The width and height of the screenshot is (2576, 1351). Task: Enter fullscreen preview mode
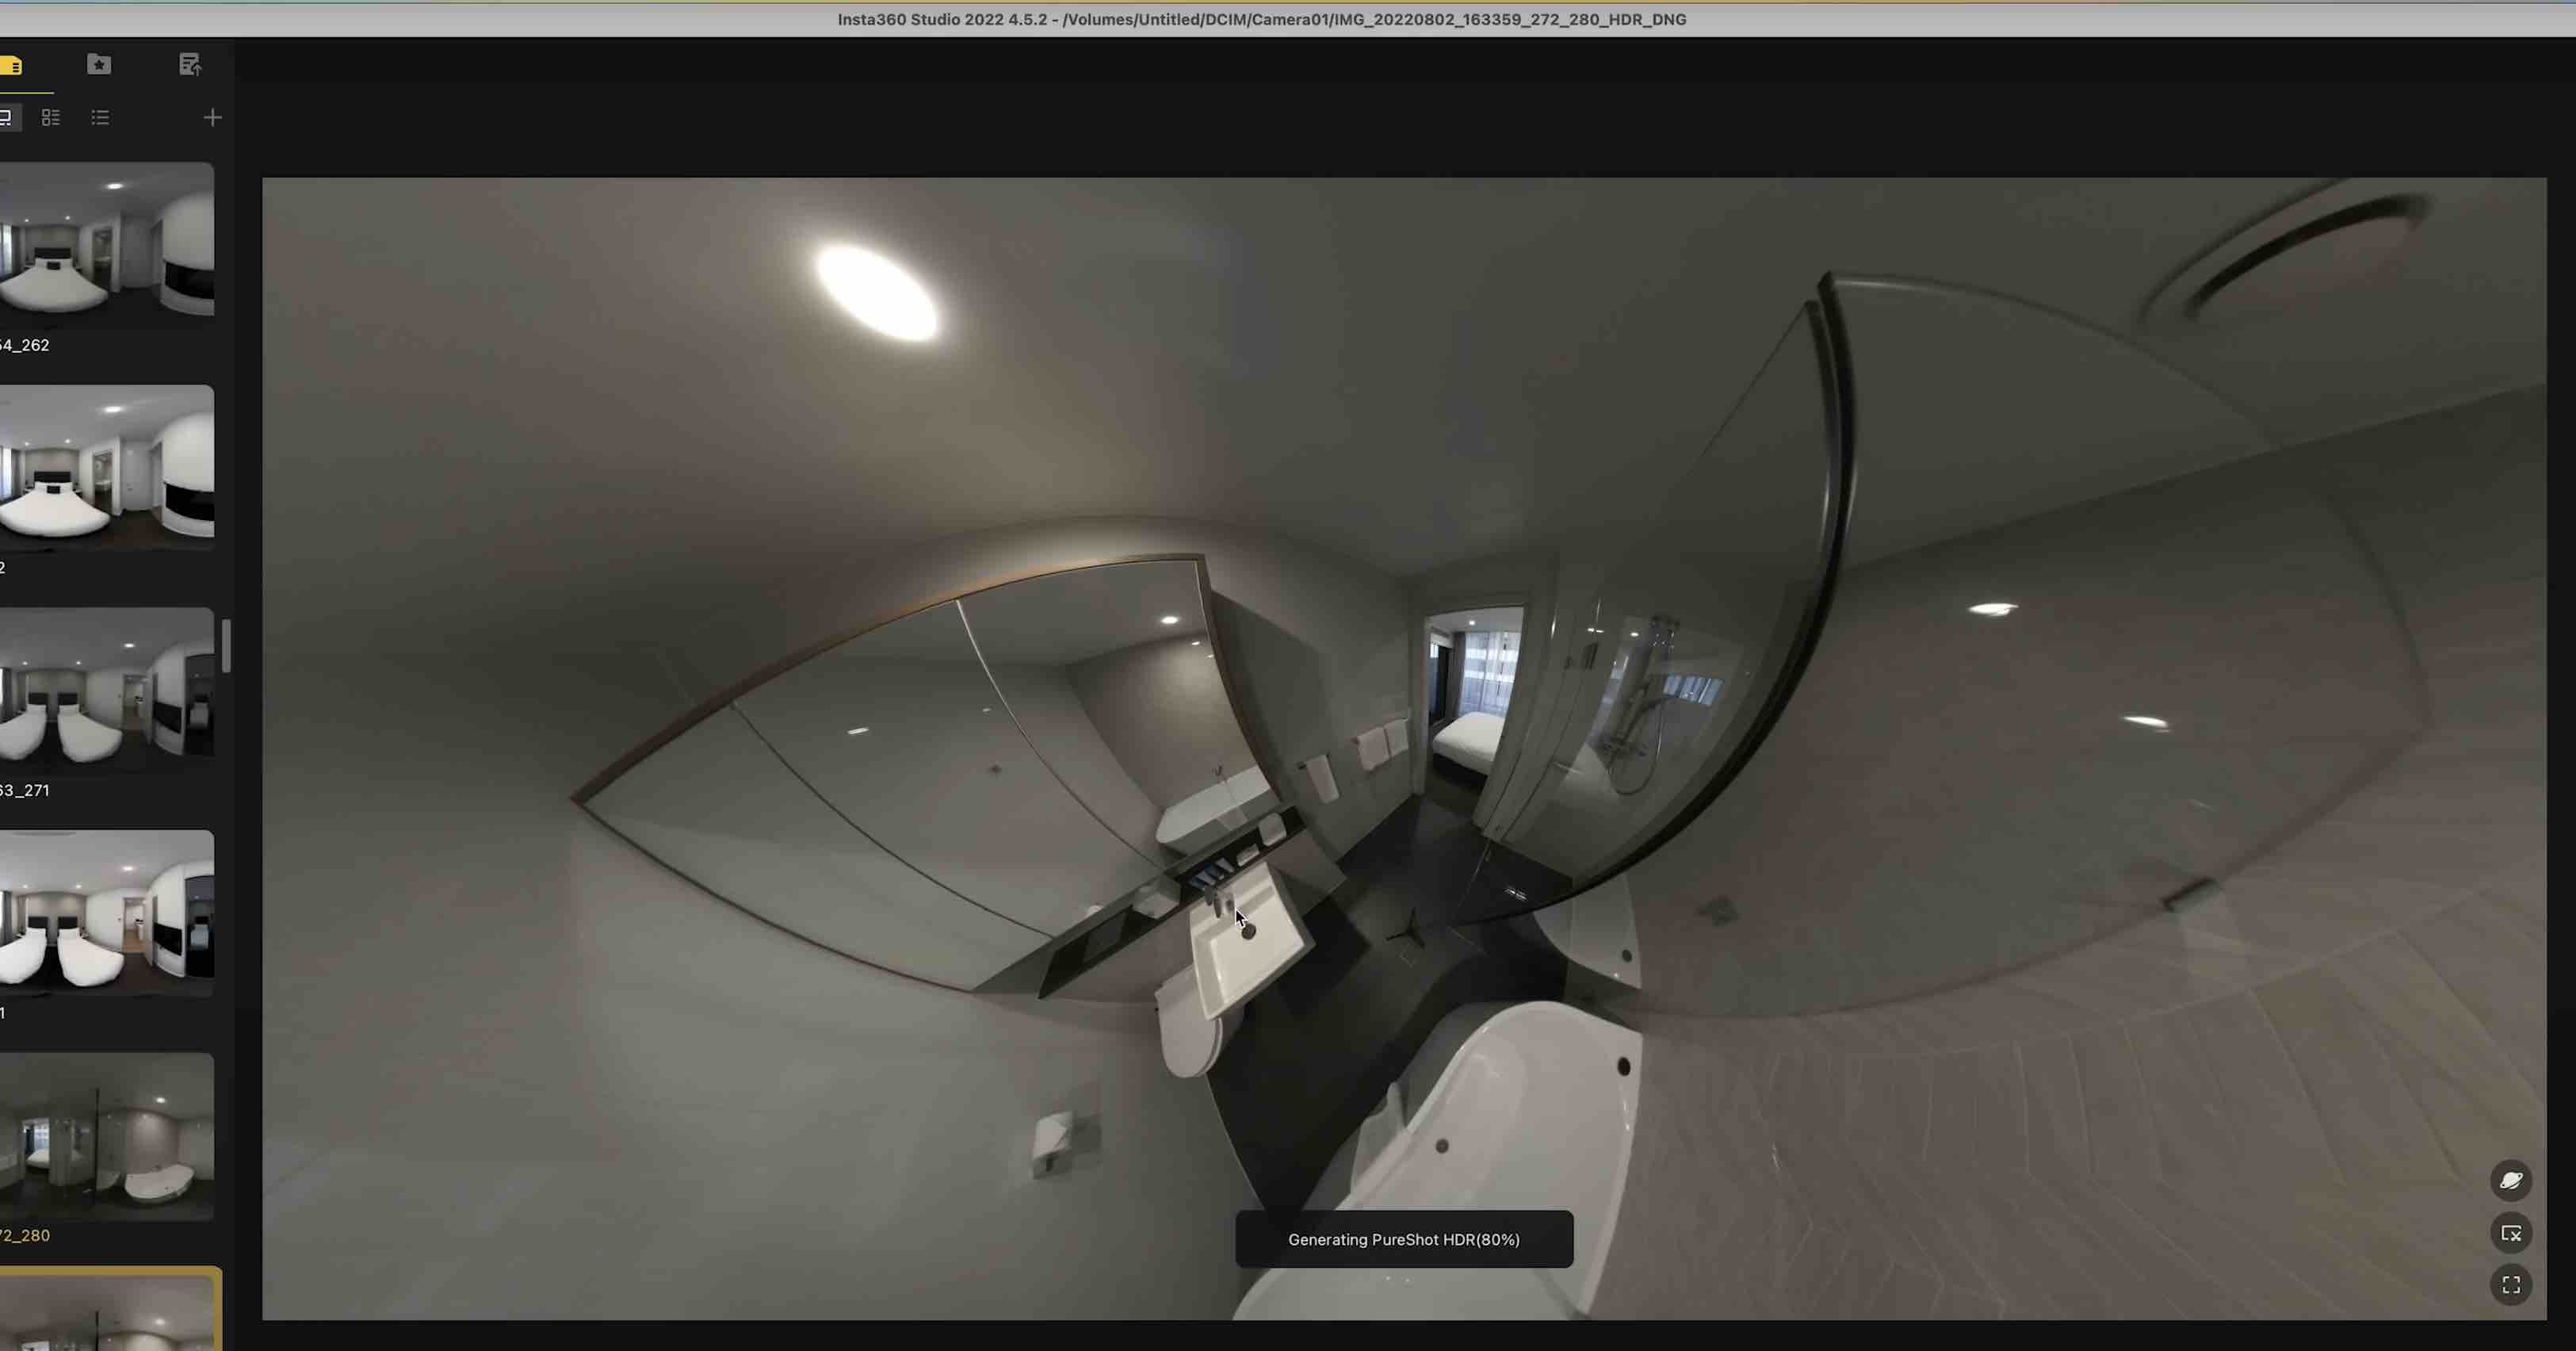tap(2510, 1285)
